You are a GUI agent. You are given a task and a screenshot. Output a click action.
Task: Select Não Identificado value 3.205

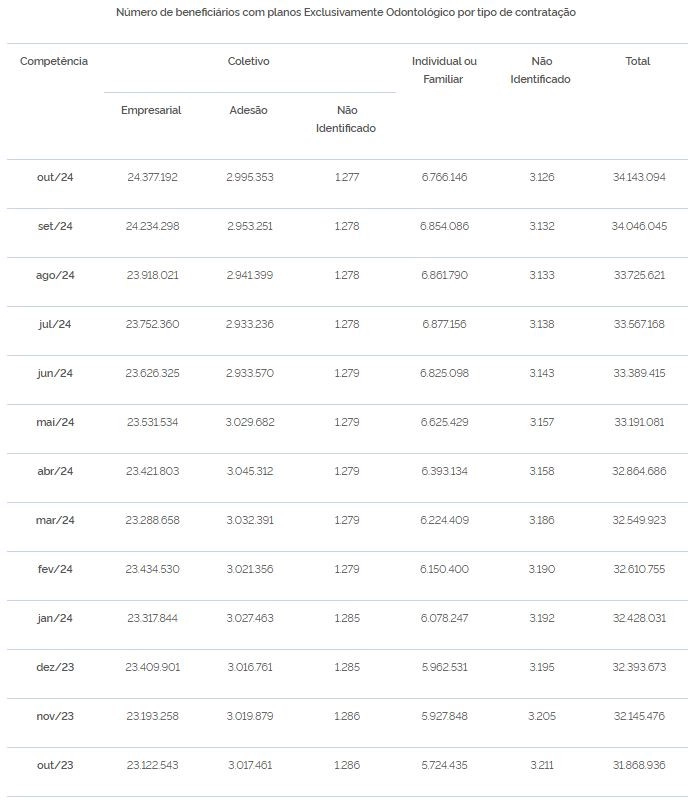tap(542, 716)
